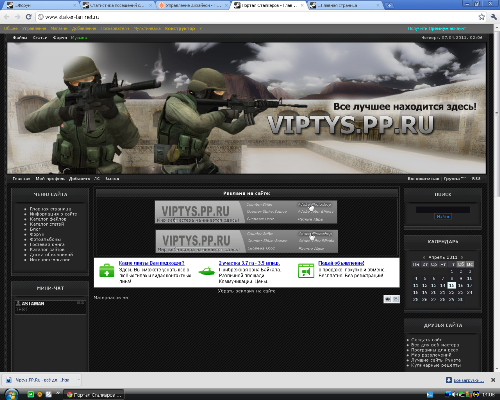
Task: Open Каталог файлов in site menu
Action: 48,219
